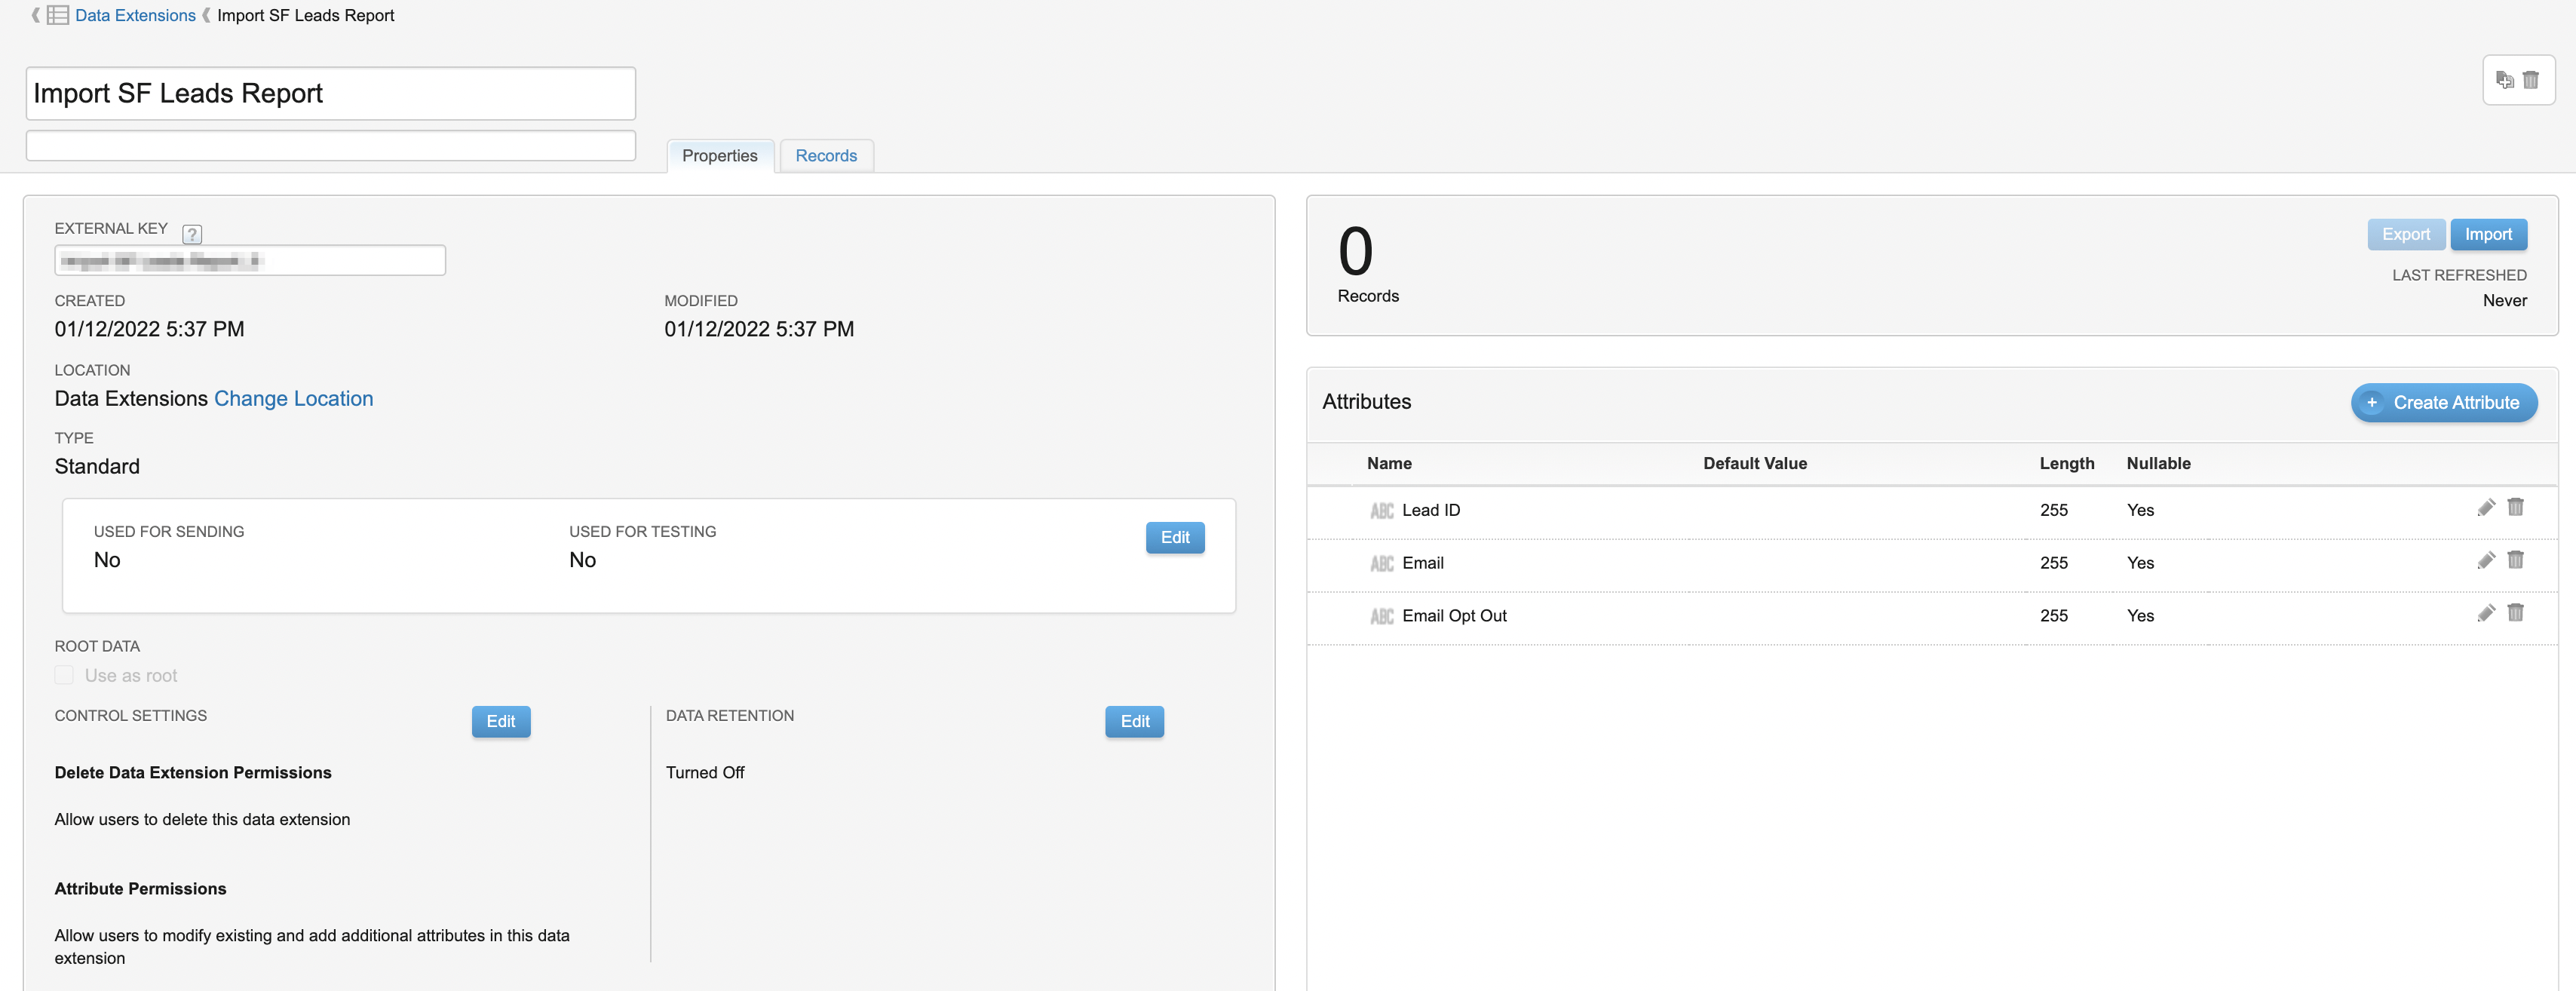Edit the Email attribute pencil icon

coord(2486,561)
